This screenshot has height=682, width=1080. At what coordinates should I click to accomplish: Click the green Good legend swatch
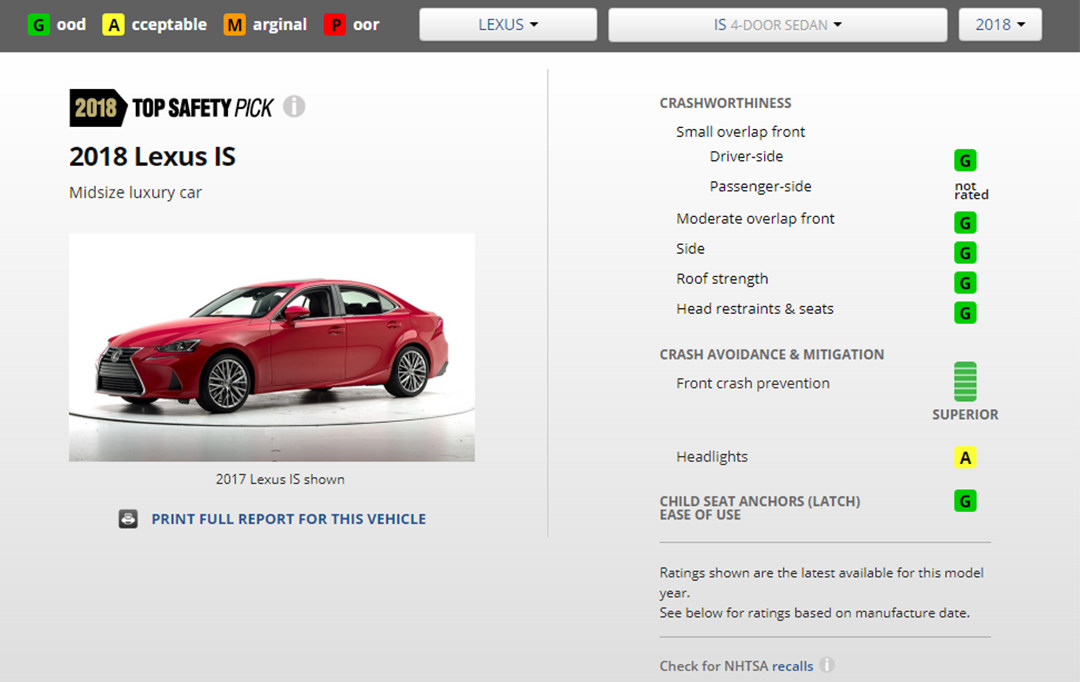38,25
